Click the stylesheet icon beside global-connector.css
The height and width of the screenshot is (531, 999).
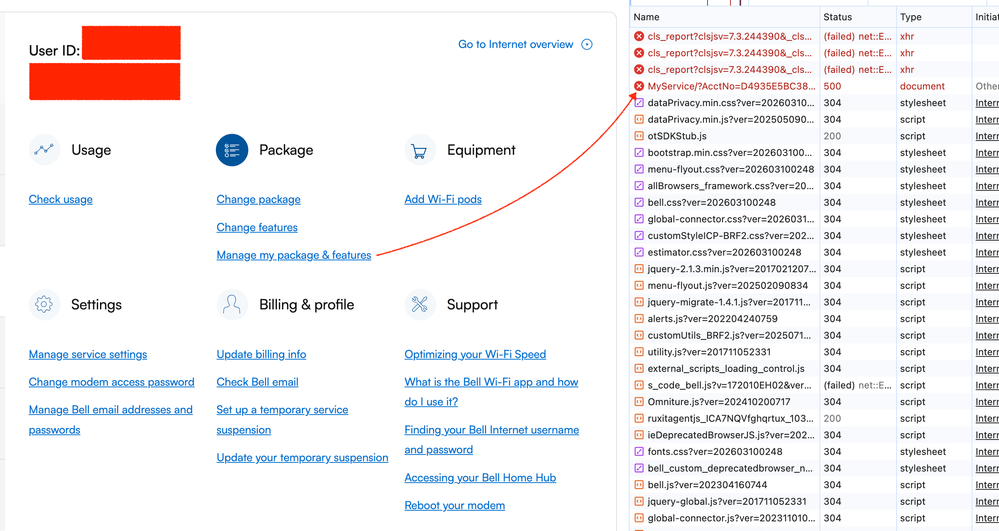pos(638,219)
